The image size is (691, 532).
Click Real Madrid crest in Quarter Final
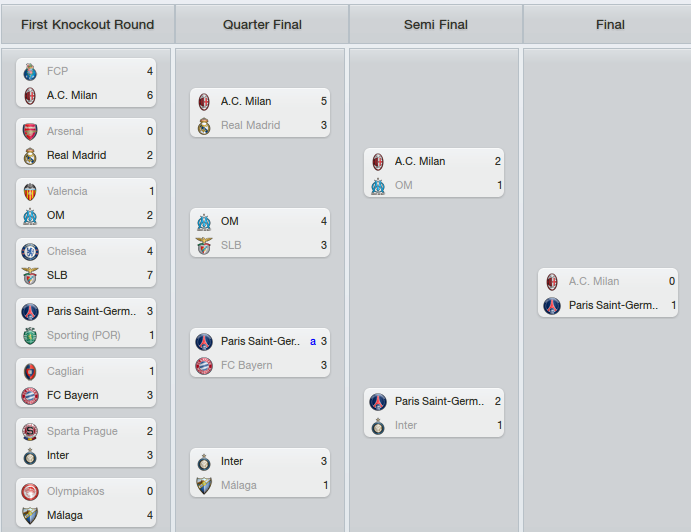(204, 126)
